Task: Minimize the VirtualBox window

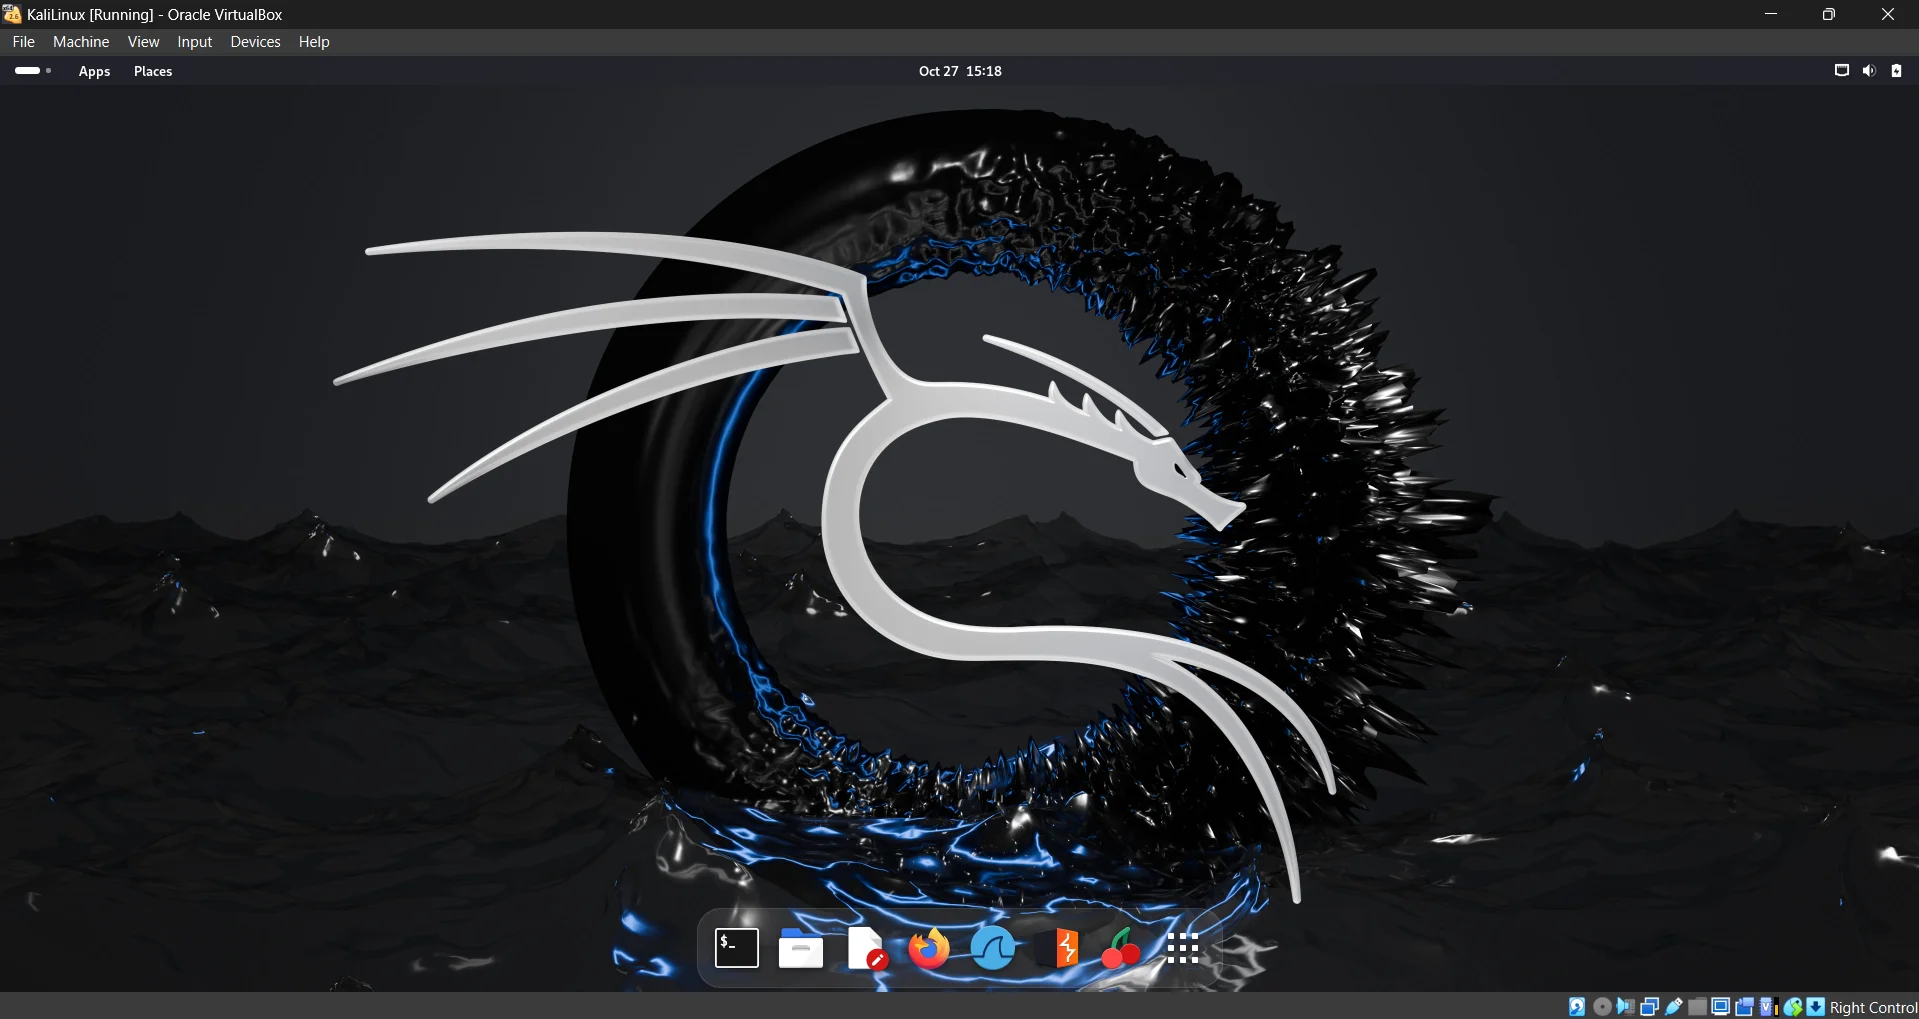Action: 1771,14
